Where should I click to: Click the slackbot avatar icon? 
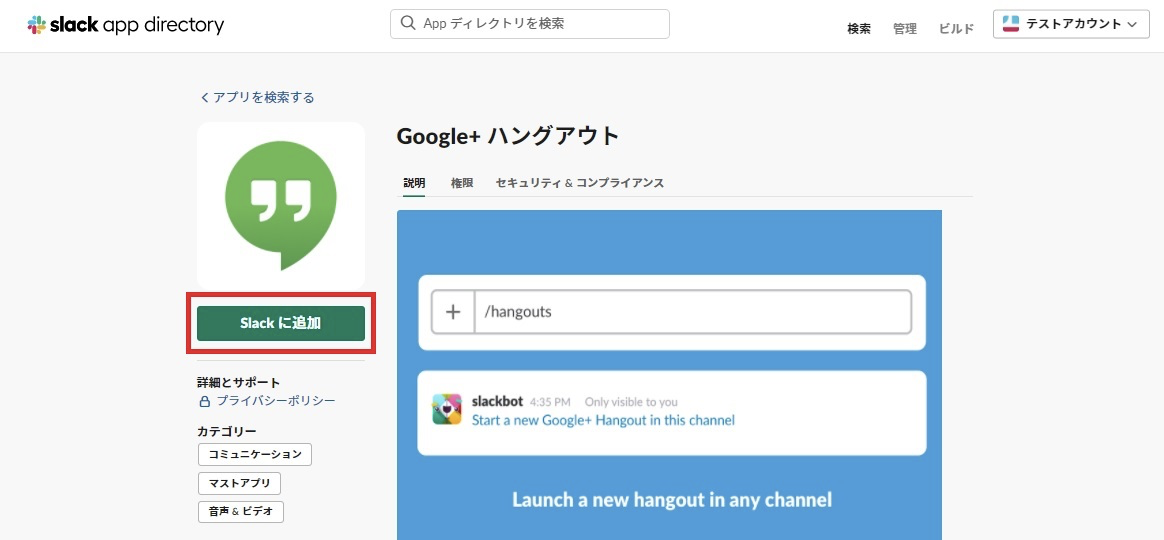point(447,409)
